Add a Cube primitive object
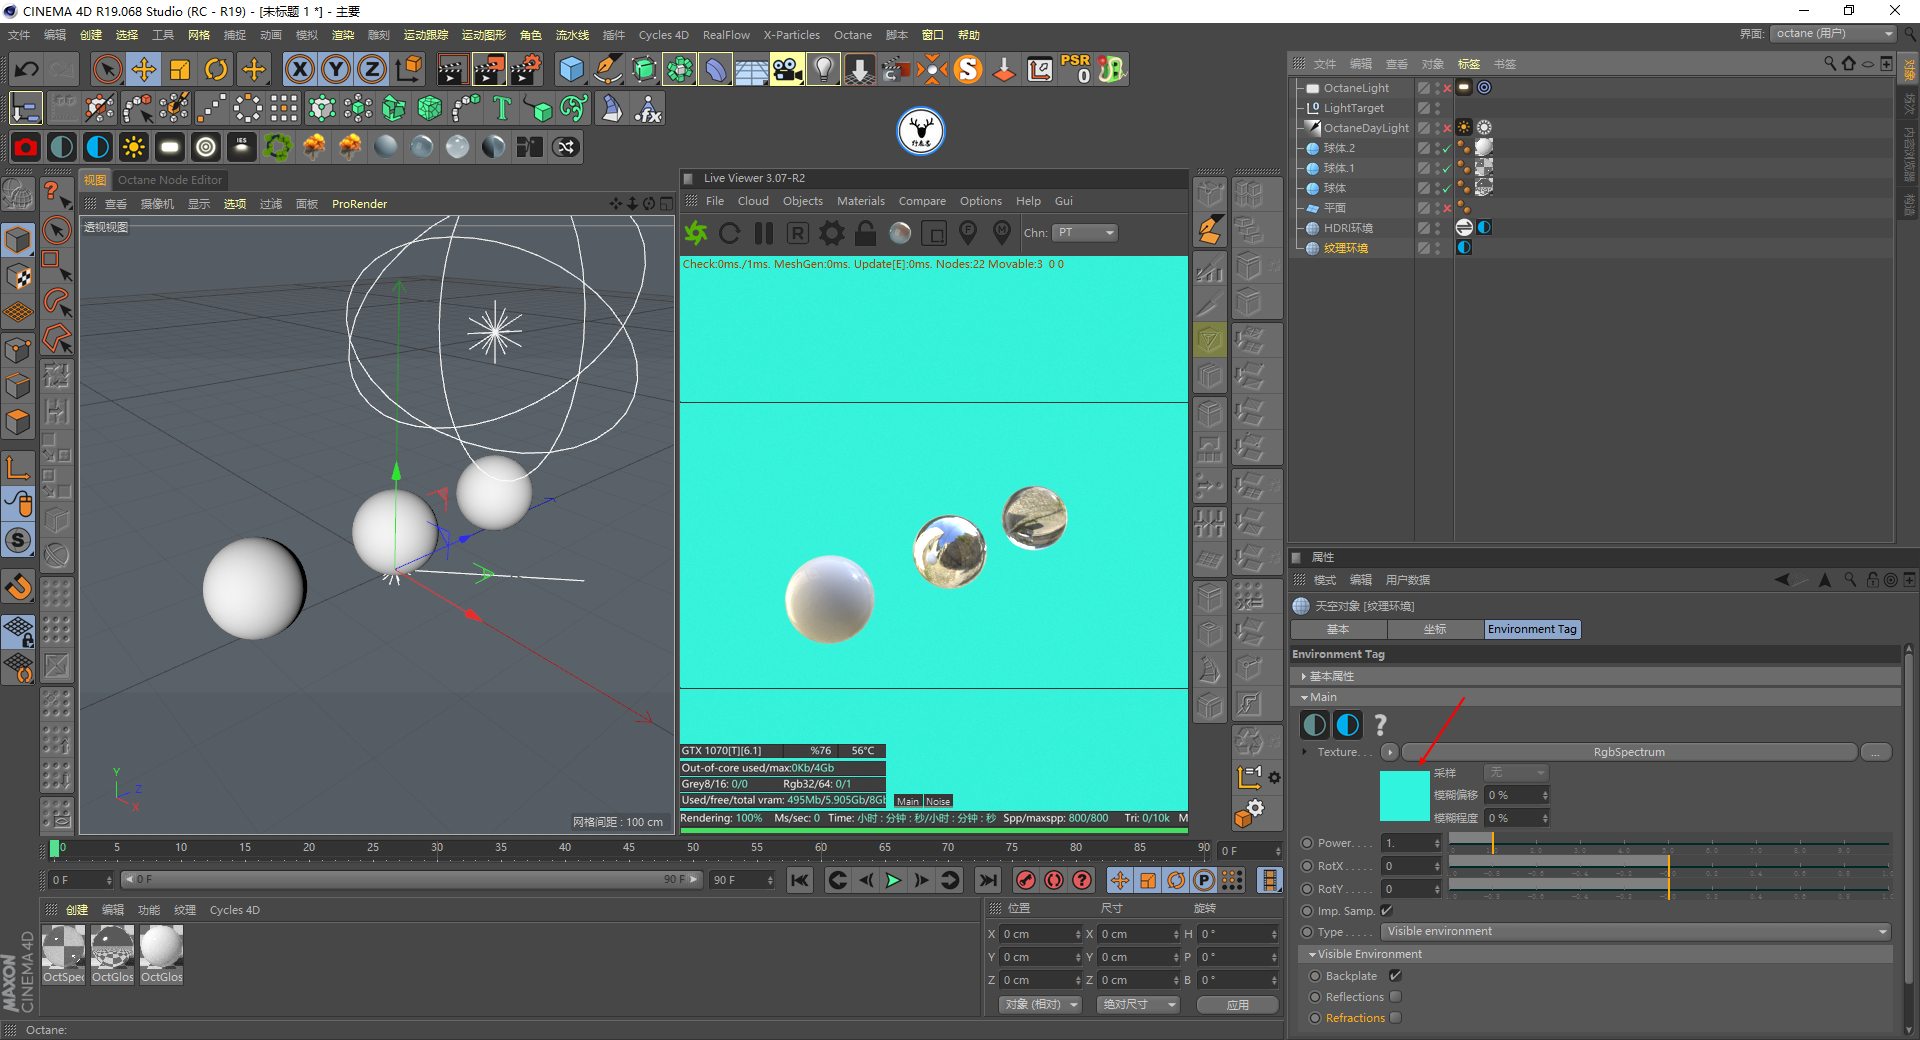Screen dimensions: 1920x1040 coord(572,69)
